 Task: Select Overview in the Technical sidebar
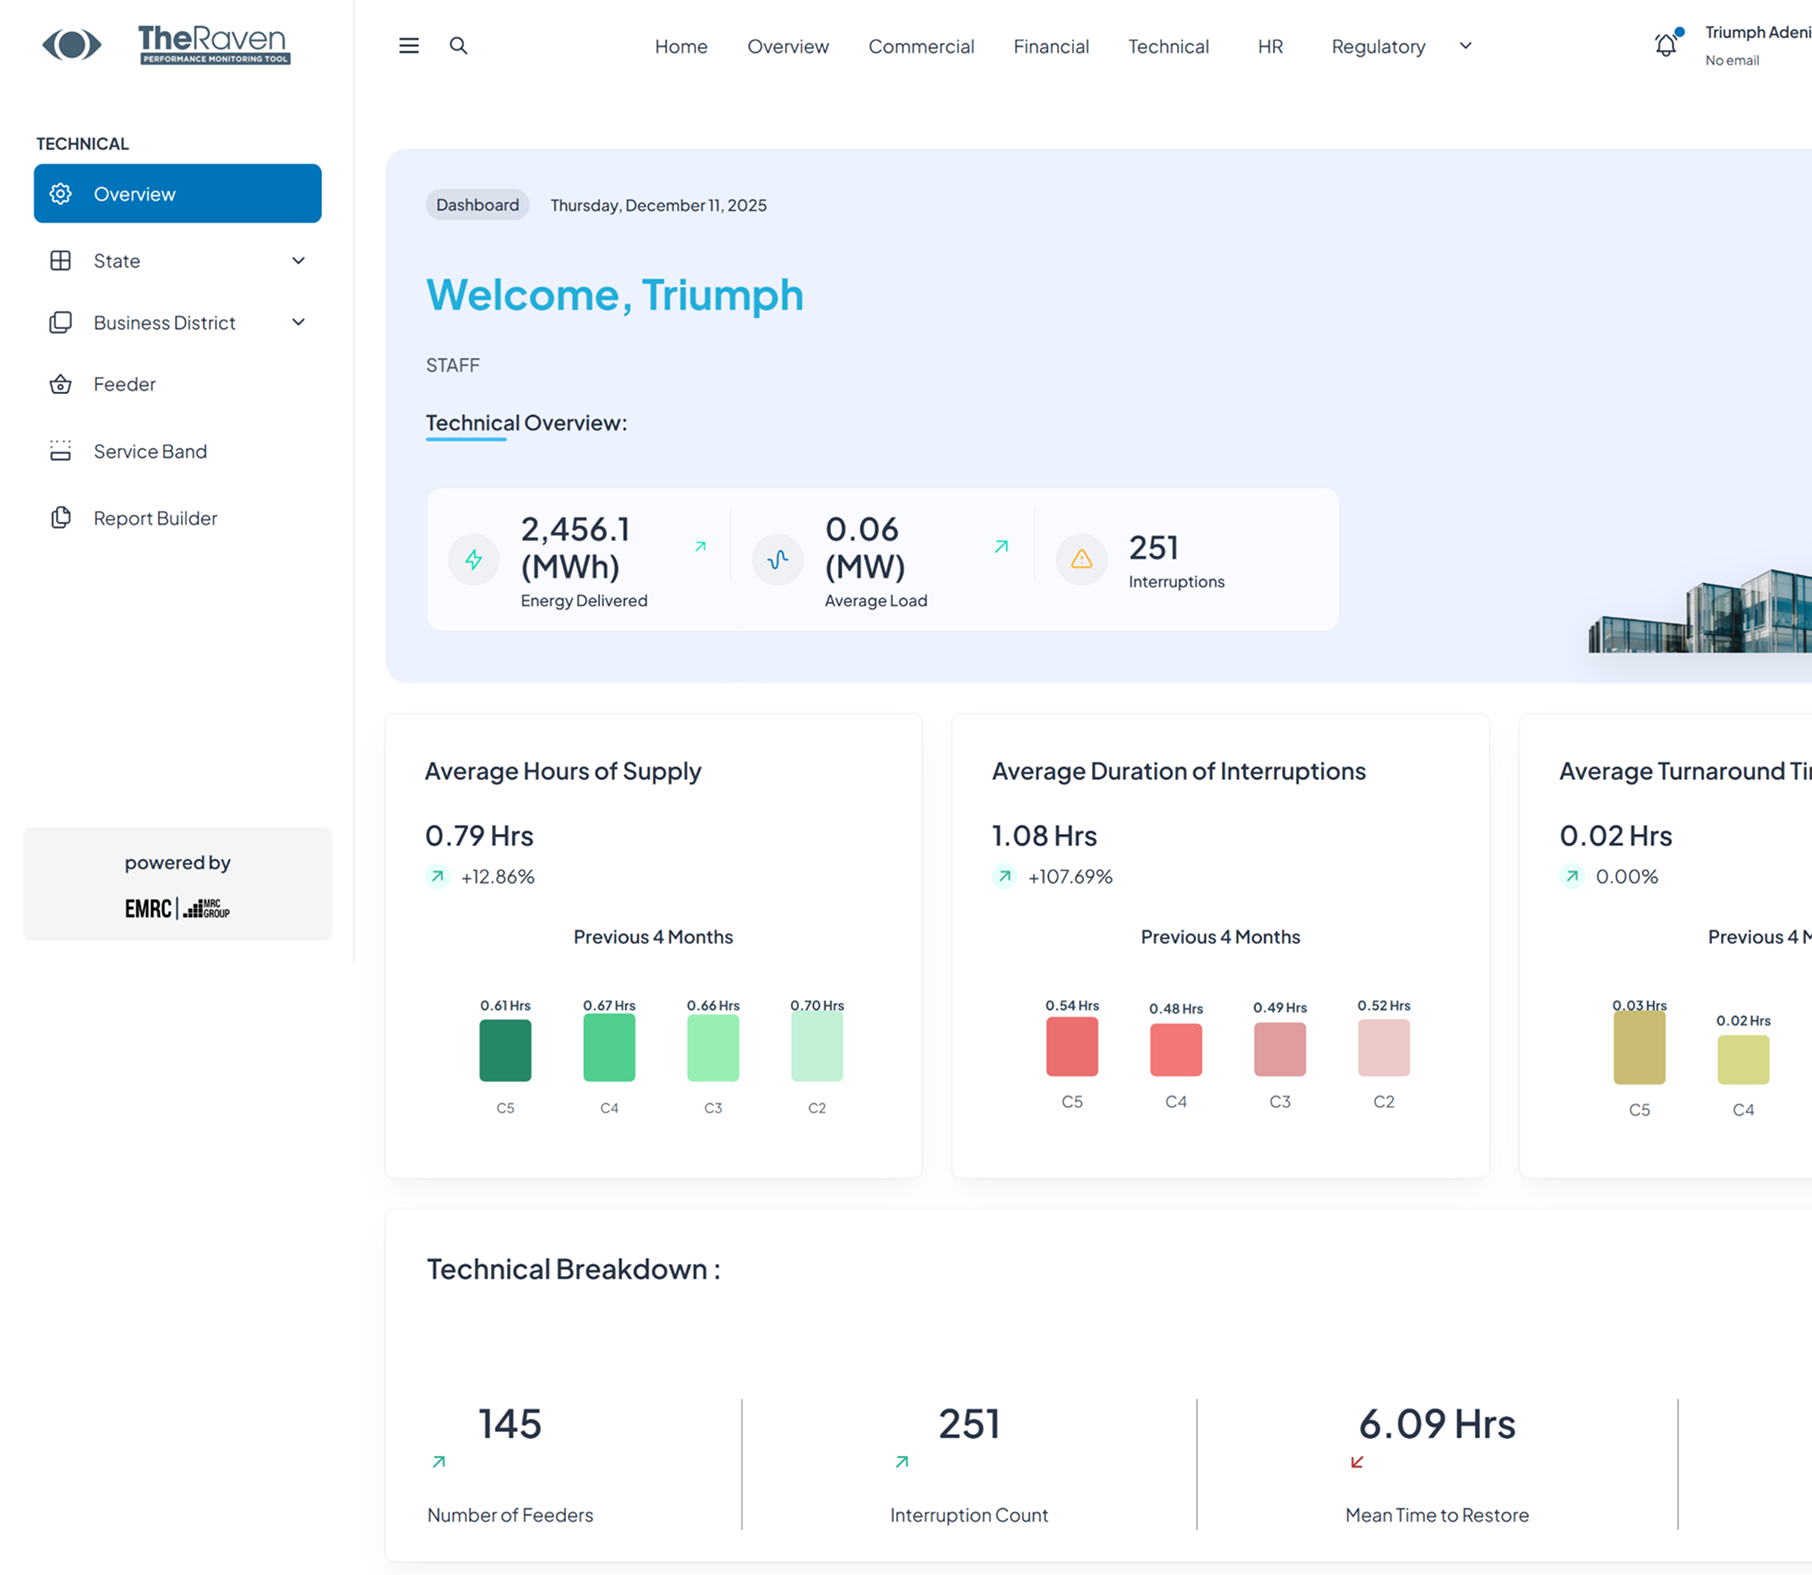coord(178,194)
